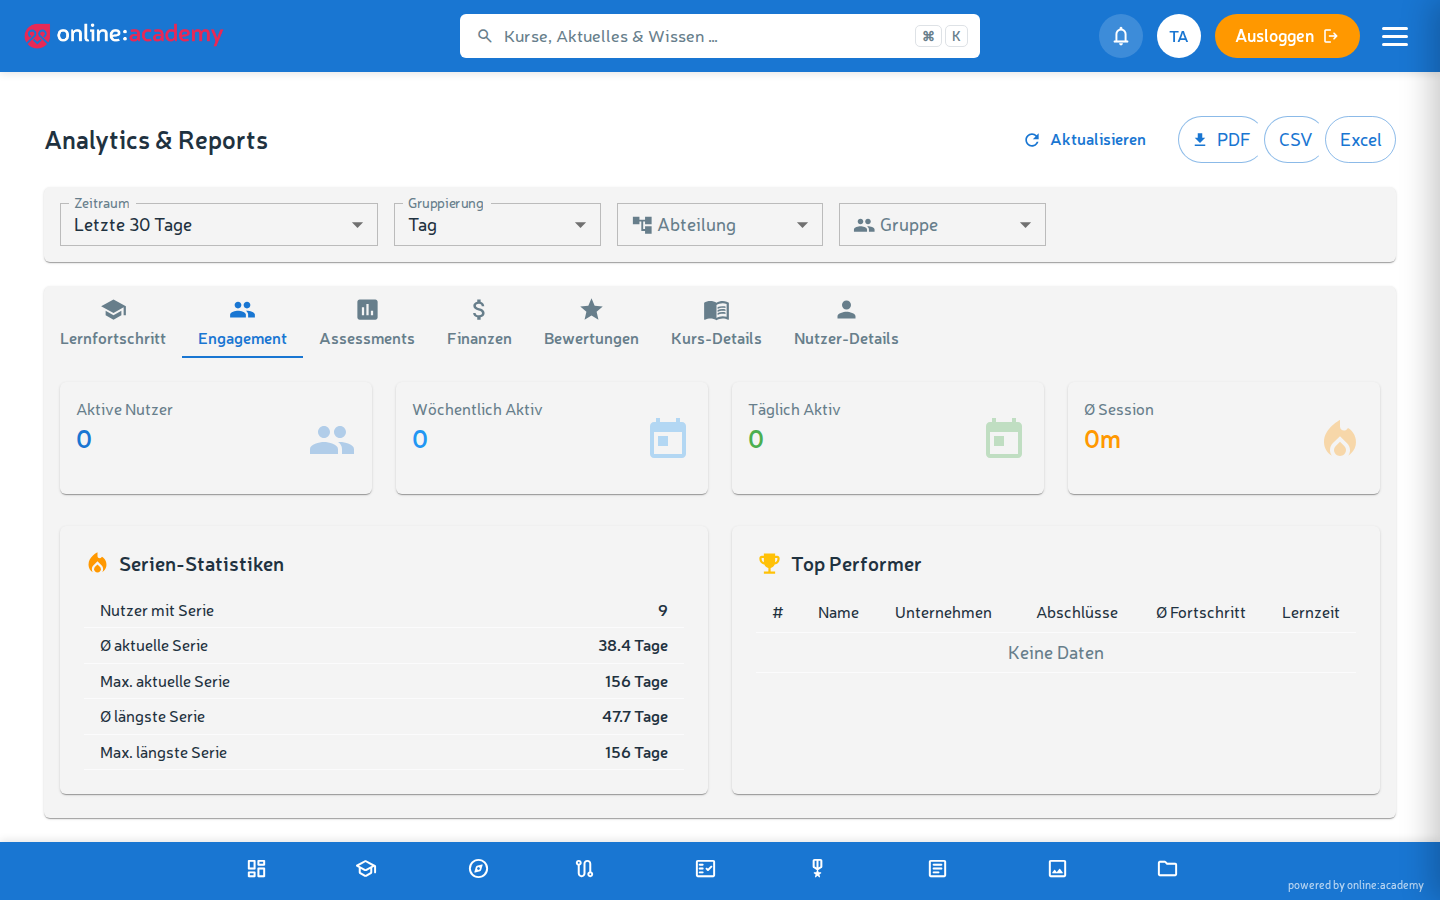Screen dimensions: 1440x900
Task: Export report as Excel
Action: [1360, 140]
